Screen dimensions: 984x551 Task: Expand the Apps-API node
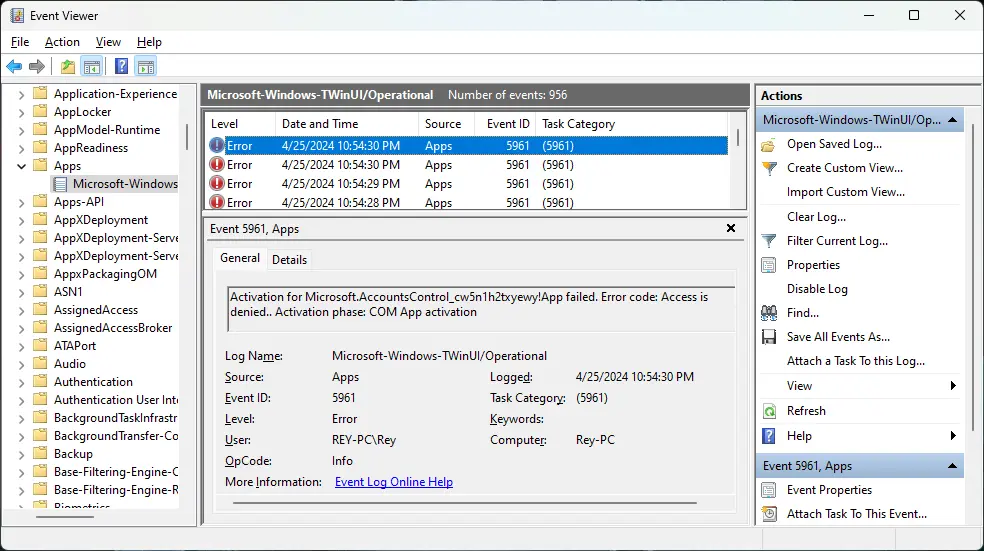pyautogui.click(x=21, y=203)
